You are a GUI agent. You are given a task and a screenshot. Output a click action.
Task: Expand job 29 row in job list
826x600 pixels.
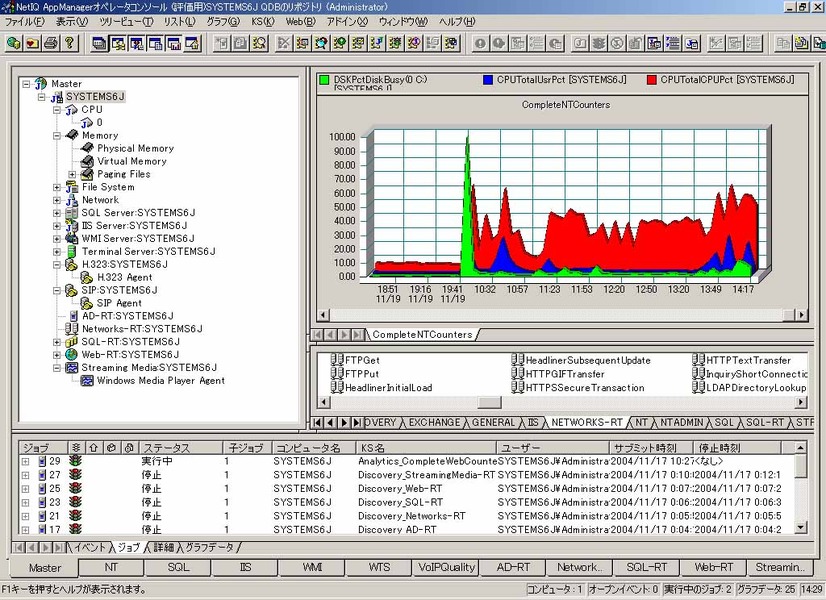coord(25,461)
